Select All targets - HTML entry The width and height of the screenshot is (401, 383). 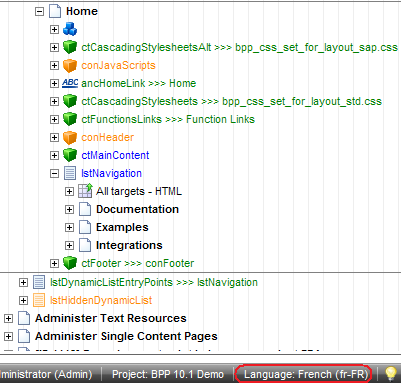point(139,191)
